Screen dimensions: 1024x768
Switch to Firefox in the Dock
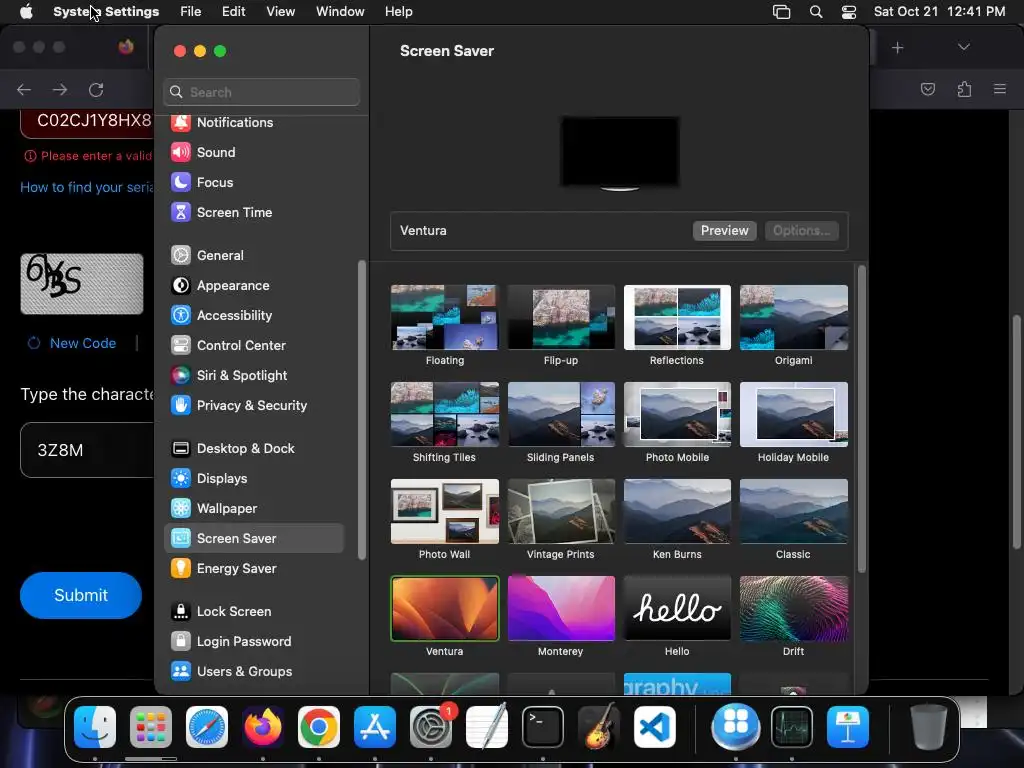pyautogui.click(x=263, y=727)
